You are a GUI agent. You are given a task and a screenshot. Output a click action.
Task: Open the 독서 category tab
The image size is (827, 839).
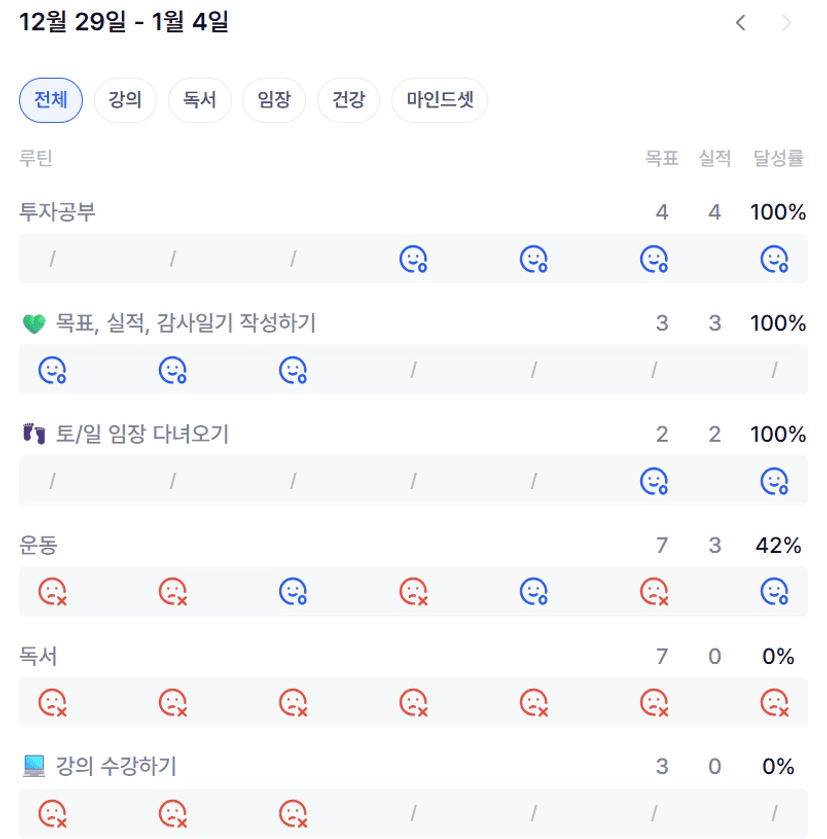click(x=200, y=100)
